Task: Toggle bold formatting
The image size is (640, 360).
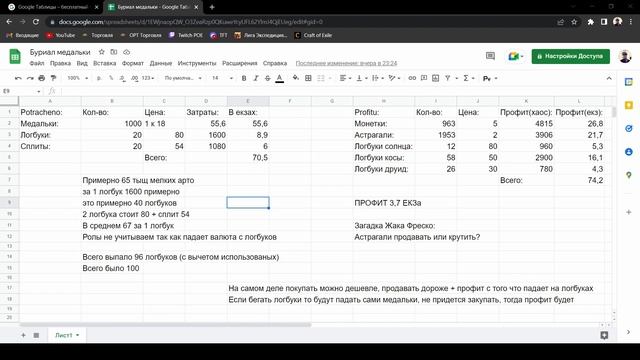Action: pos(244,78)
